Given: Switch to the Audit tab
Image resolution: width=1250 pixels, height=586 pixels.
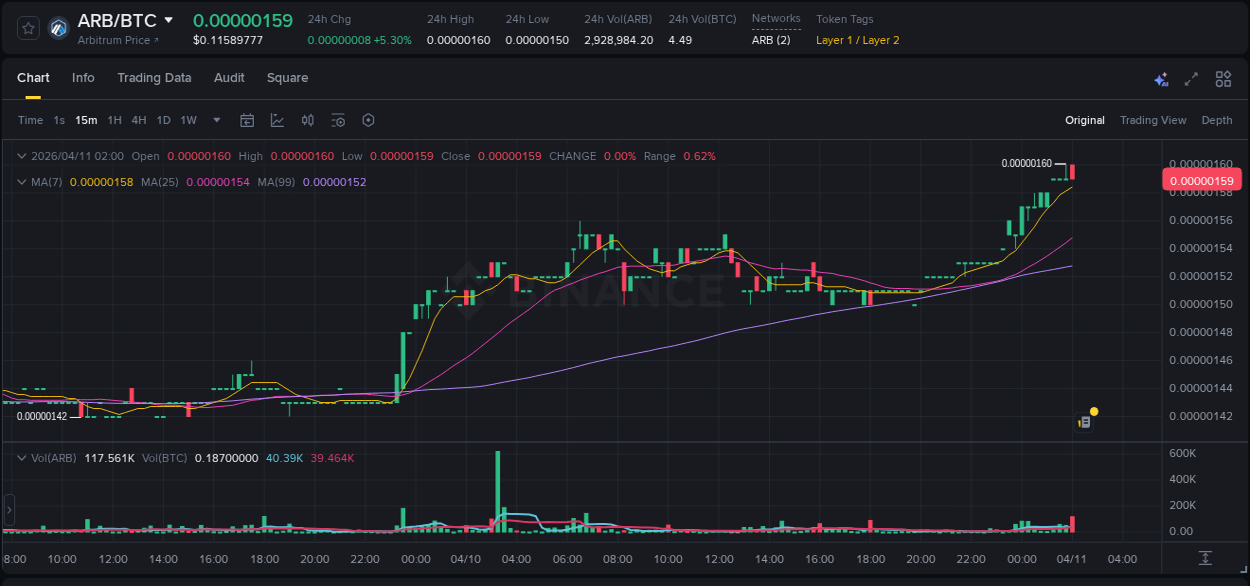Looking at the screenshot, I should click(x=229, y=78).
